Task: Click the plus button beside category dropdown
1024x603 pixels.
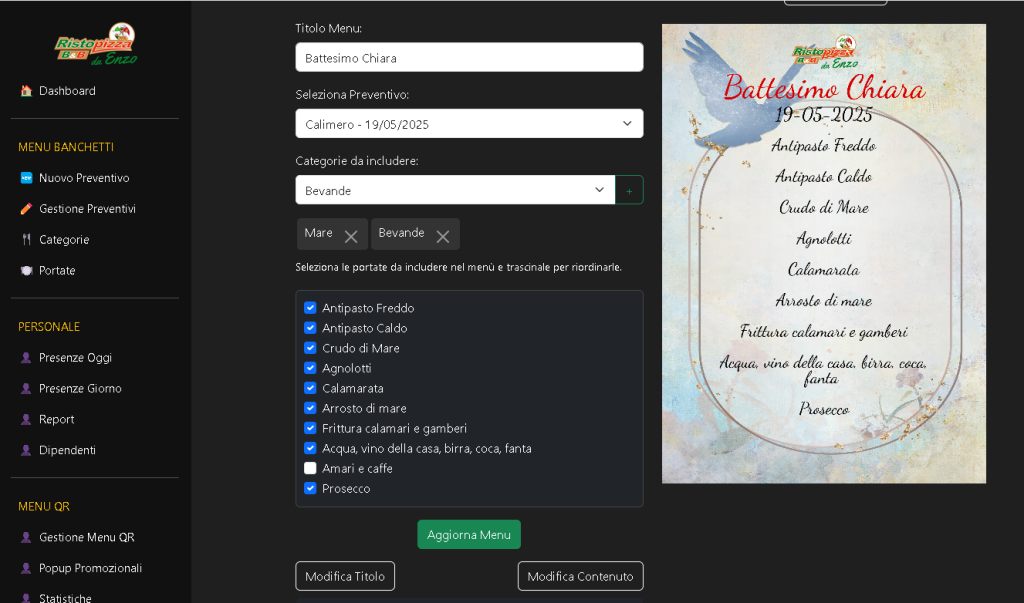Action: pyautogui.click(x=629, y=190)
